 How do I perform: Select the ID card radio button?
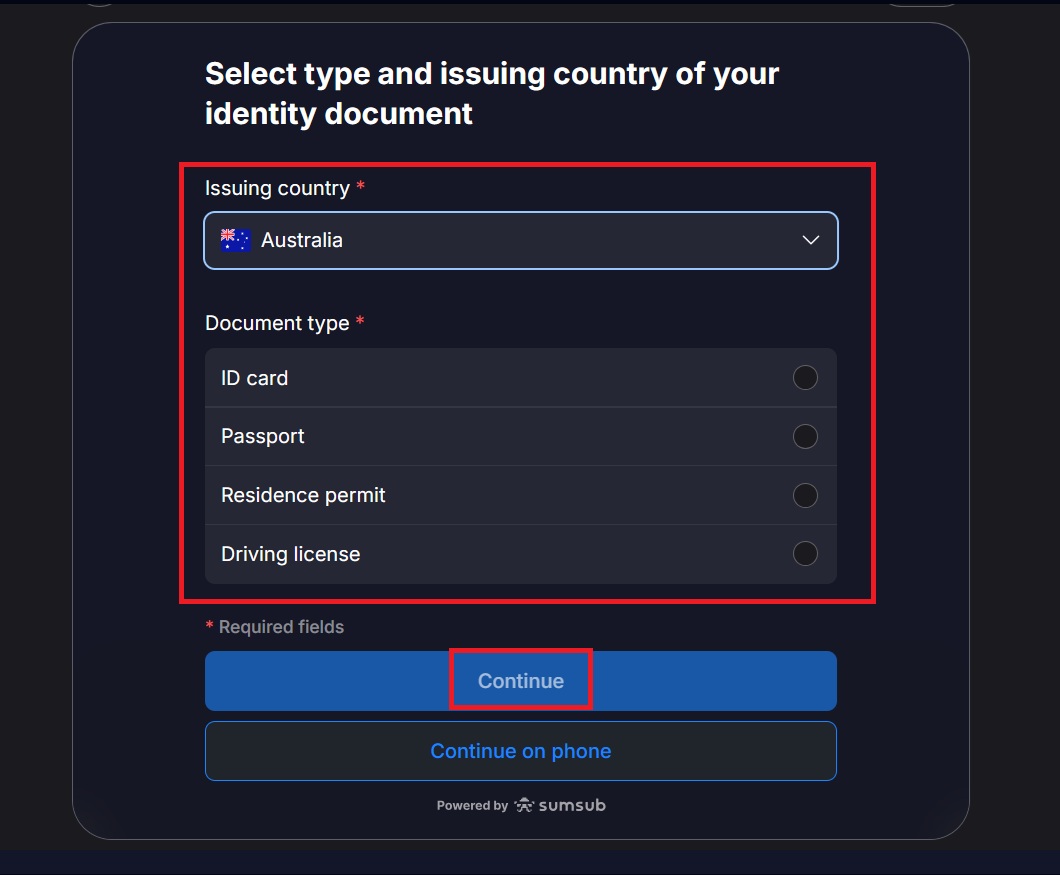click(805, 377)
